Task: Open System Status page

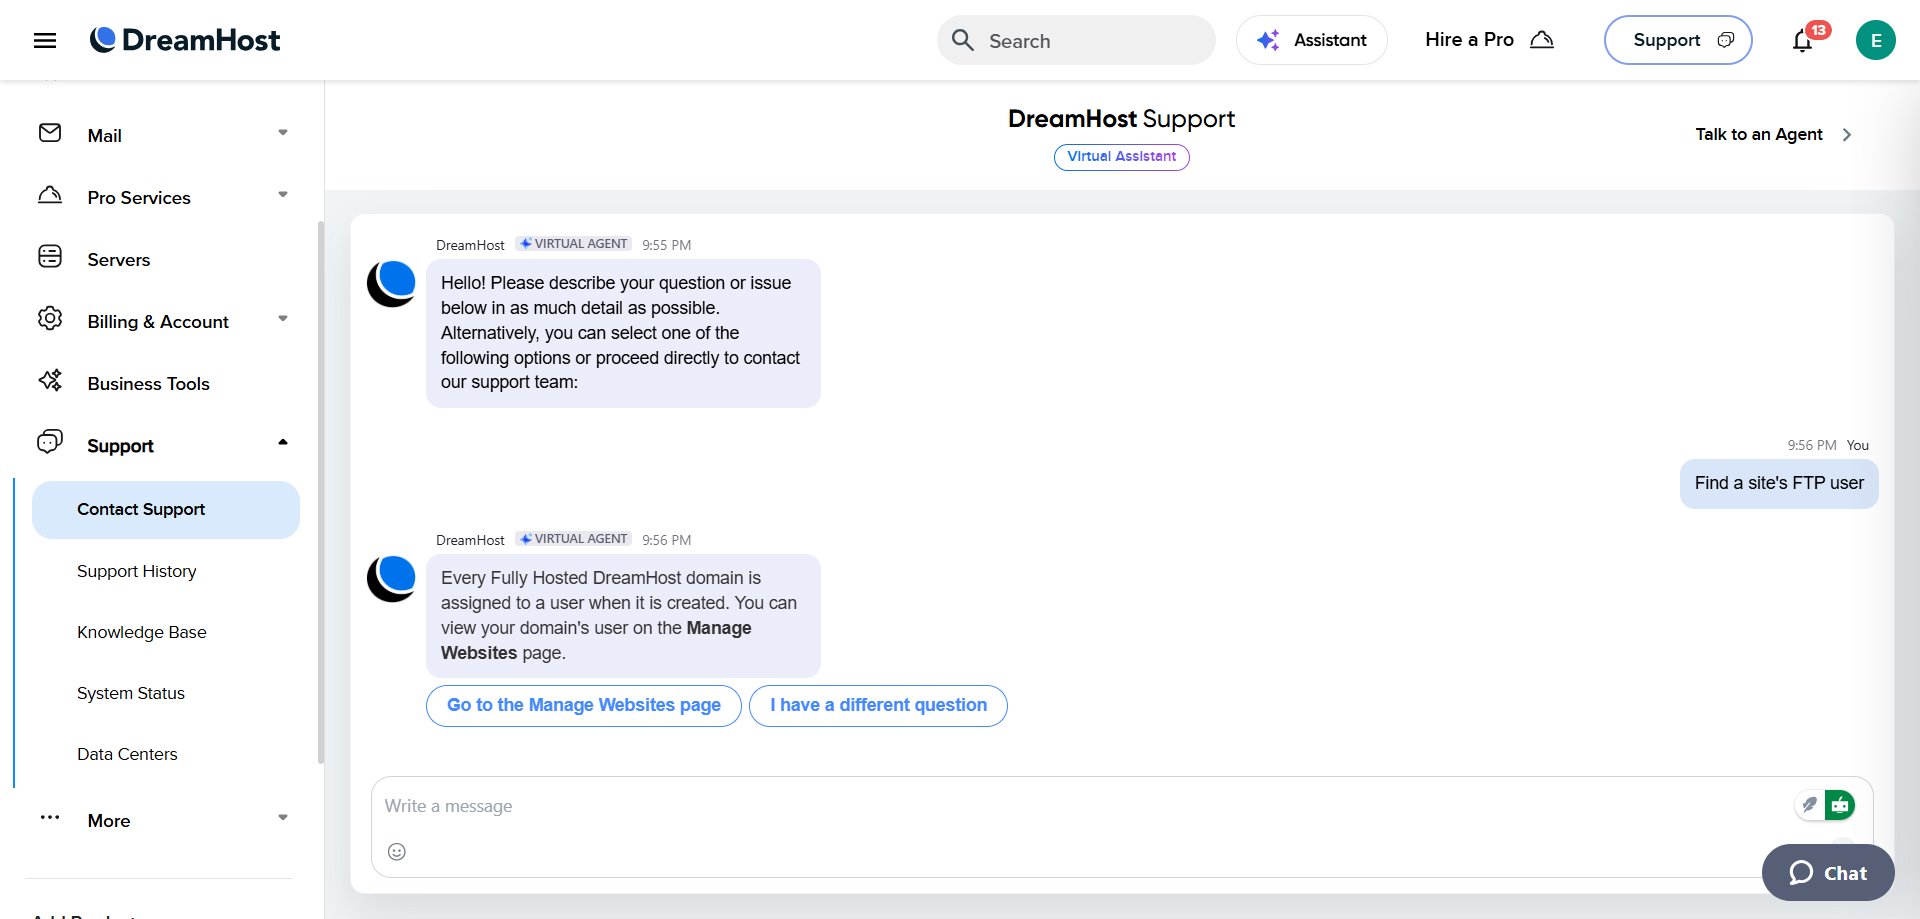Action: pos(131,693)
